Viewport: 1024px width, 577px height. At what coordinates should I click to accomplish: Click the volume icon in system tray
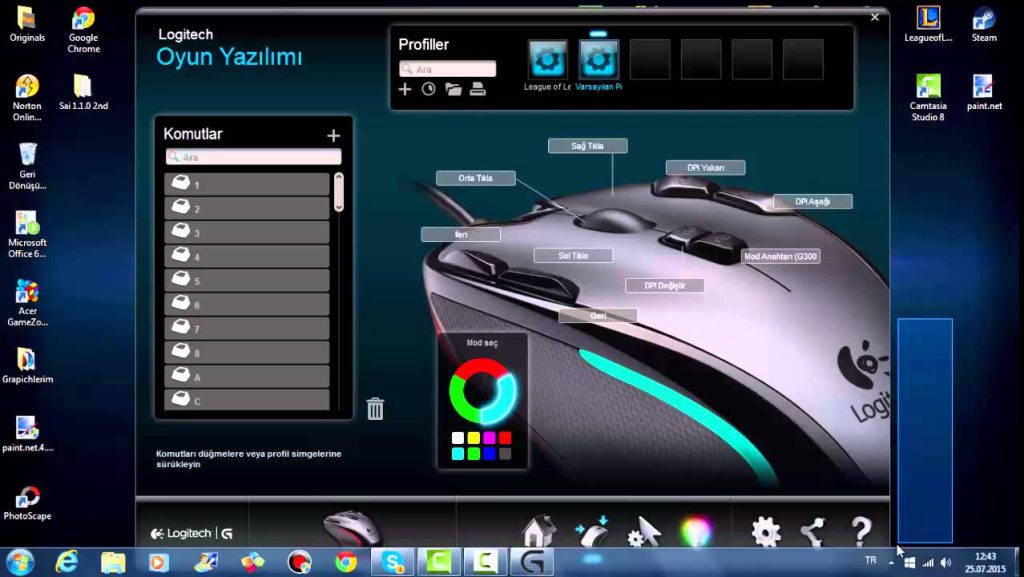coord(946,562)
